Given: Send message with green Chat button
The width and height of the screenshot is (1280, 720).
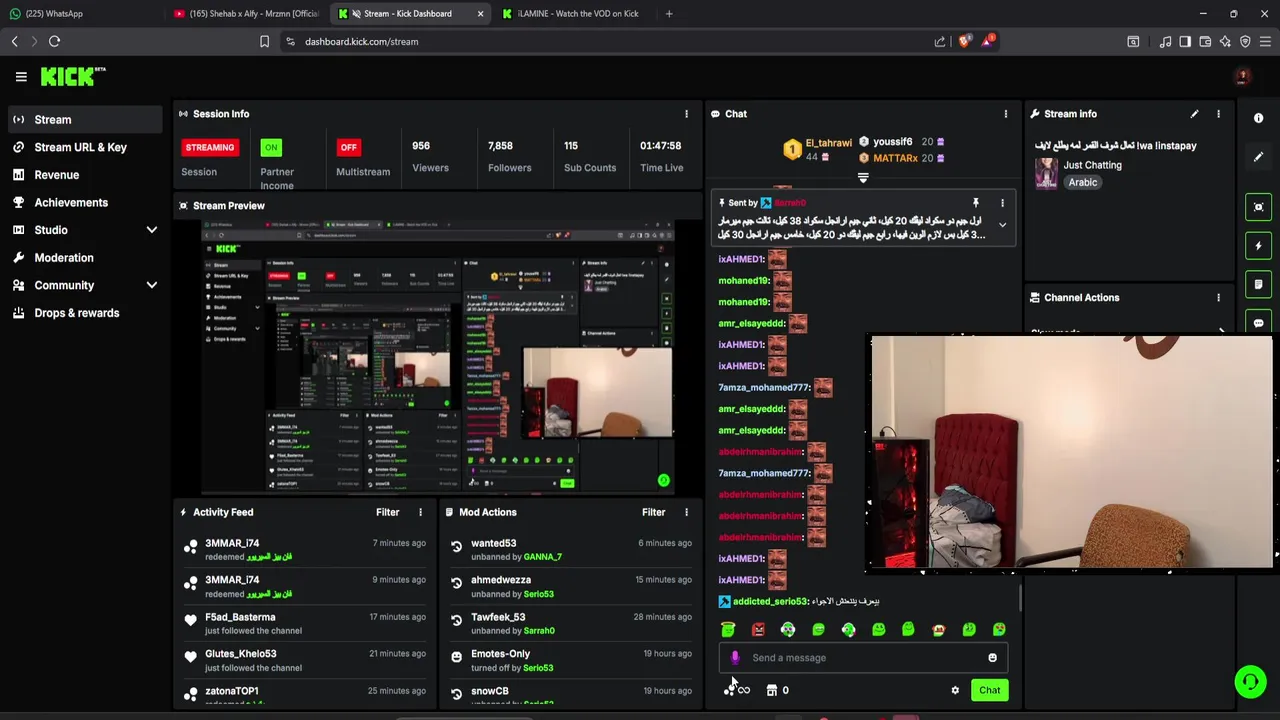Looking at the screenshot, I should pyautogui.click(x=989, y=690).
